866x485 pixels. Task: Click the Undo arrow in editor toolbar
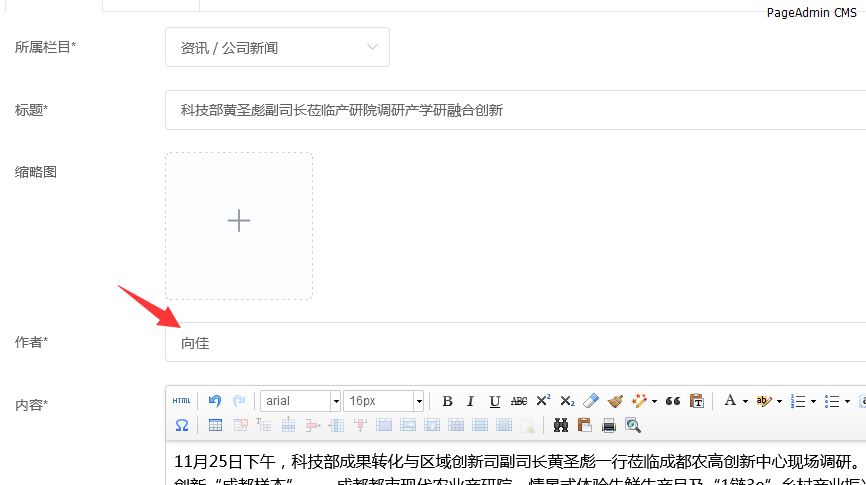click(215, 401)
